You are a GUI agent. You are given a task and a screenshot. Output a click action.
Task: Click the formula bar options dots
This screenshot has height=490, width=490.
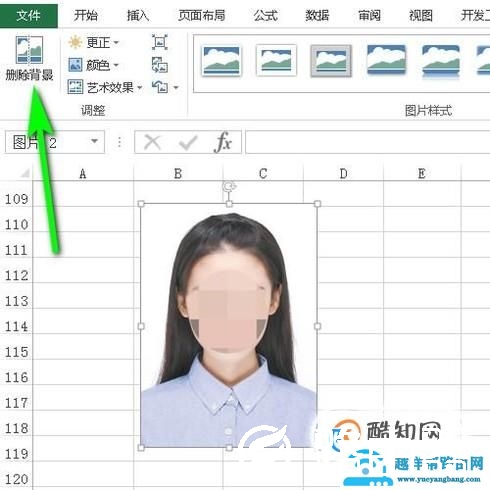119,142
